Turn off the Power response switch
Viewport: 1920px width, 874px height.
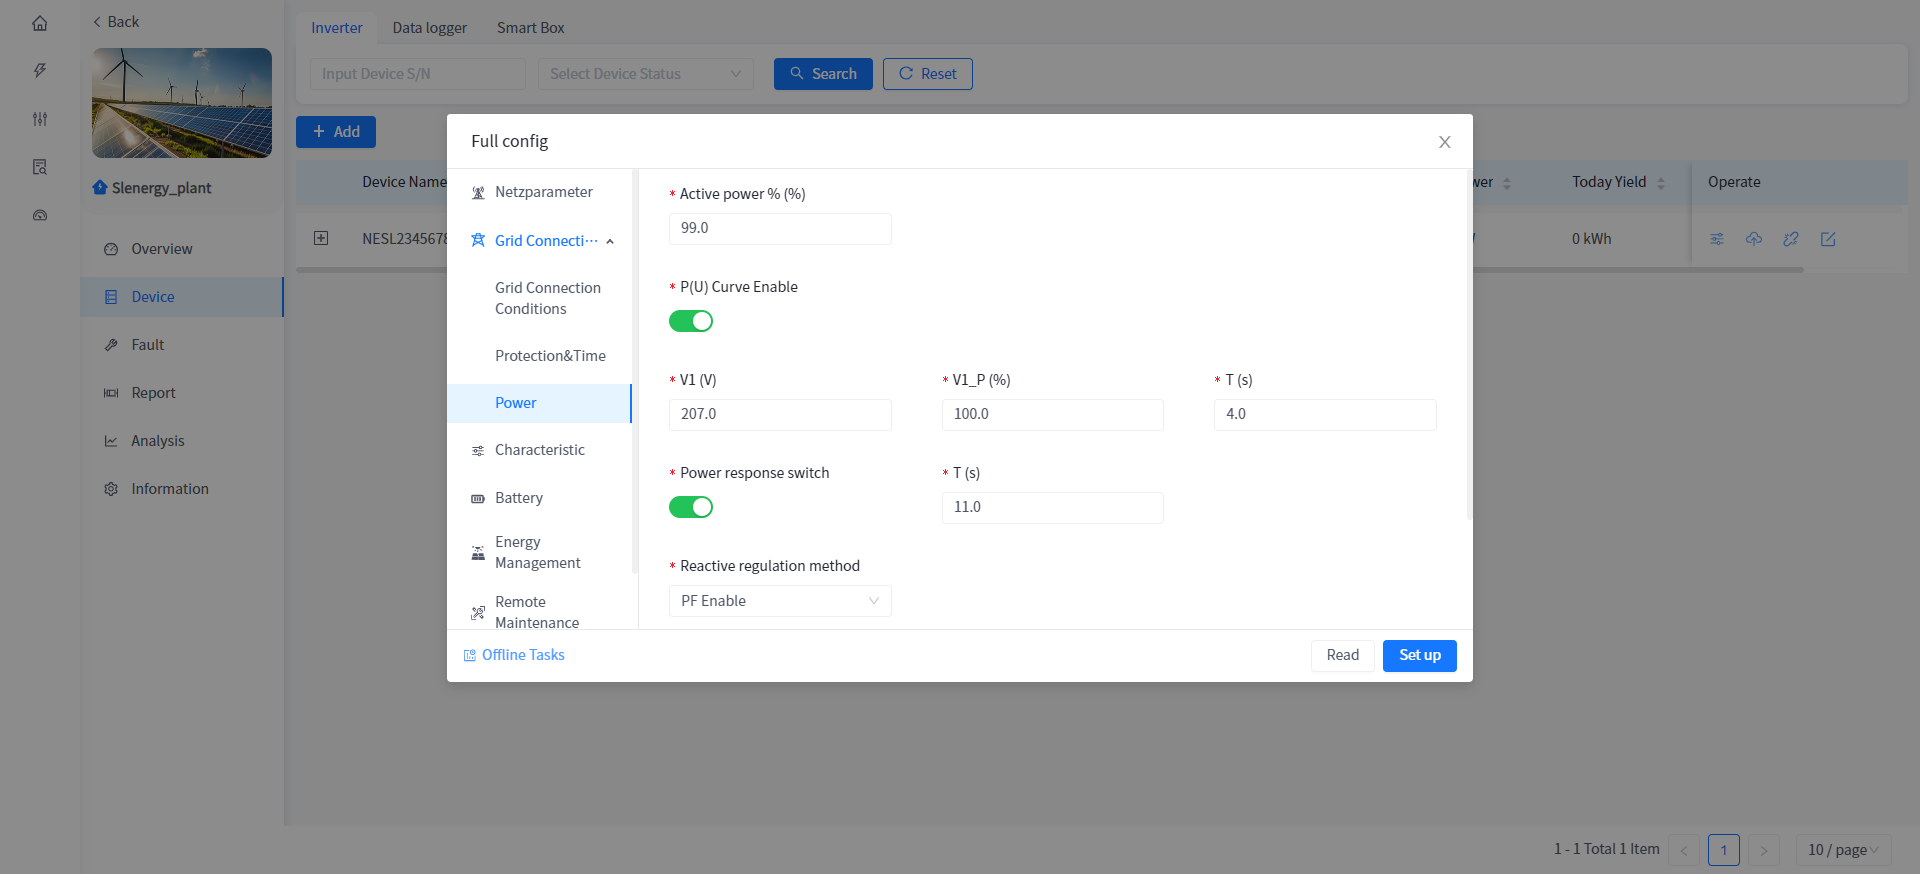tap(691, 507)
